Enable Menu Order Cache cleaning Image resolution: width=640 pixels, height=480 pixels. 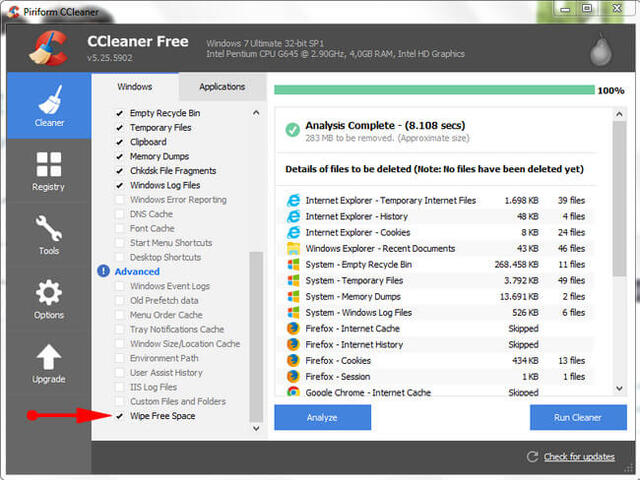coord(120,315)
